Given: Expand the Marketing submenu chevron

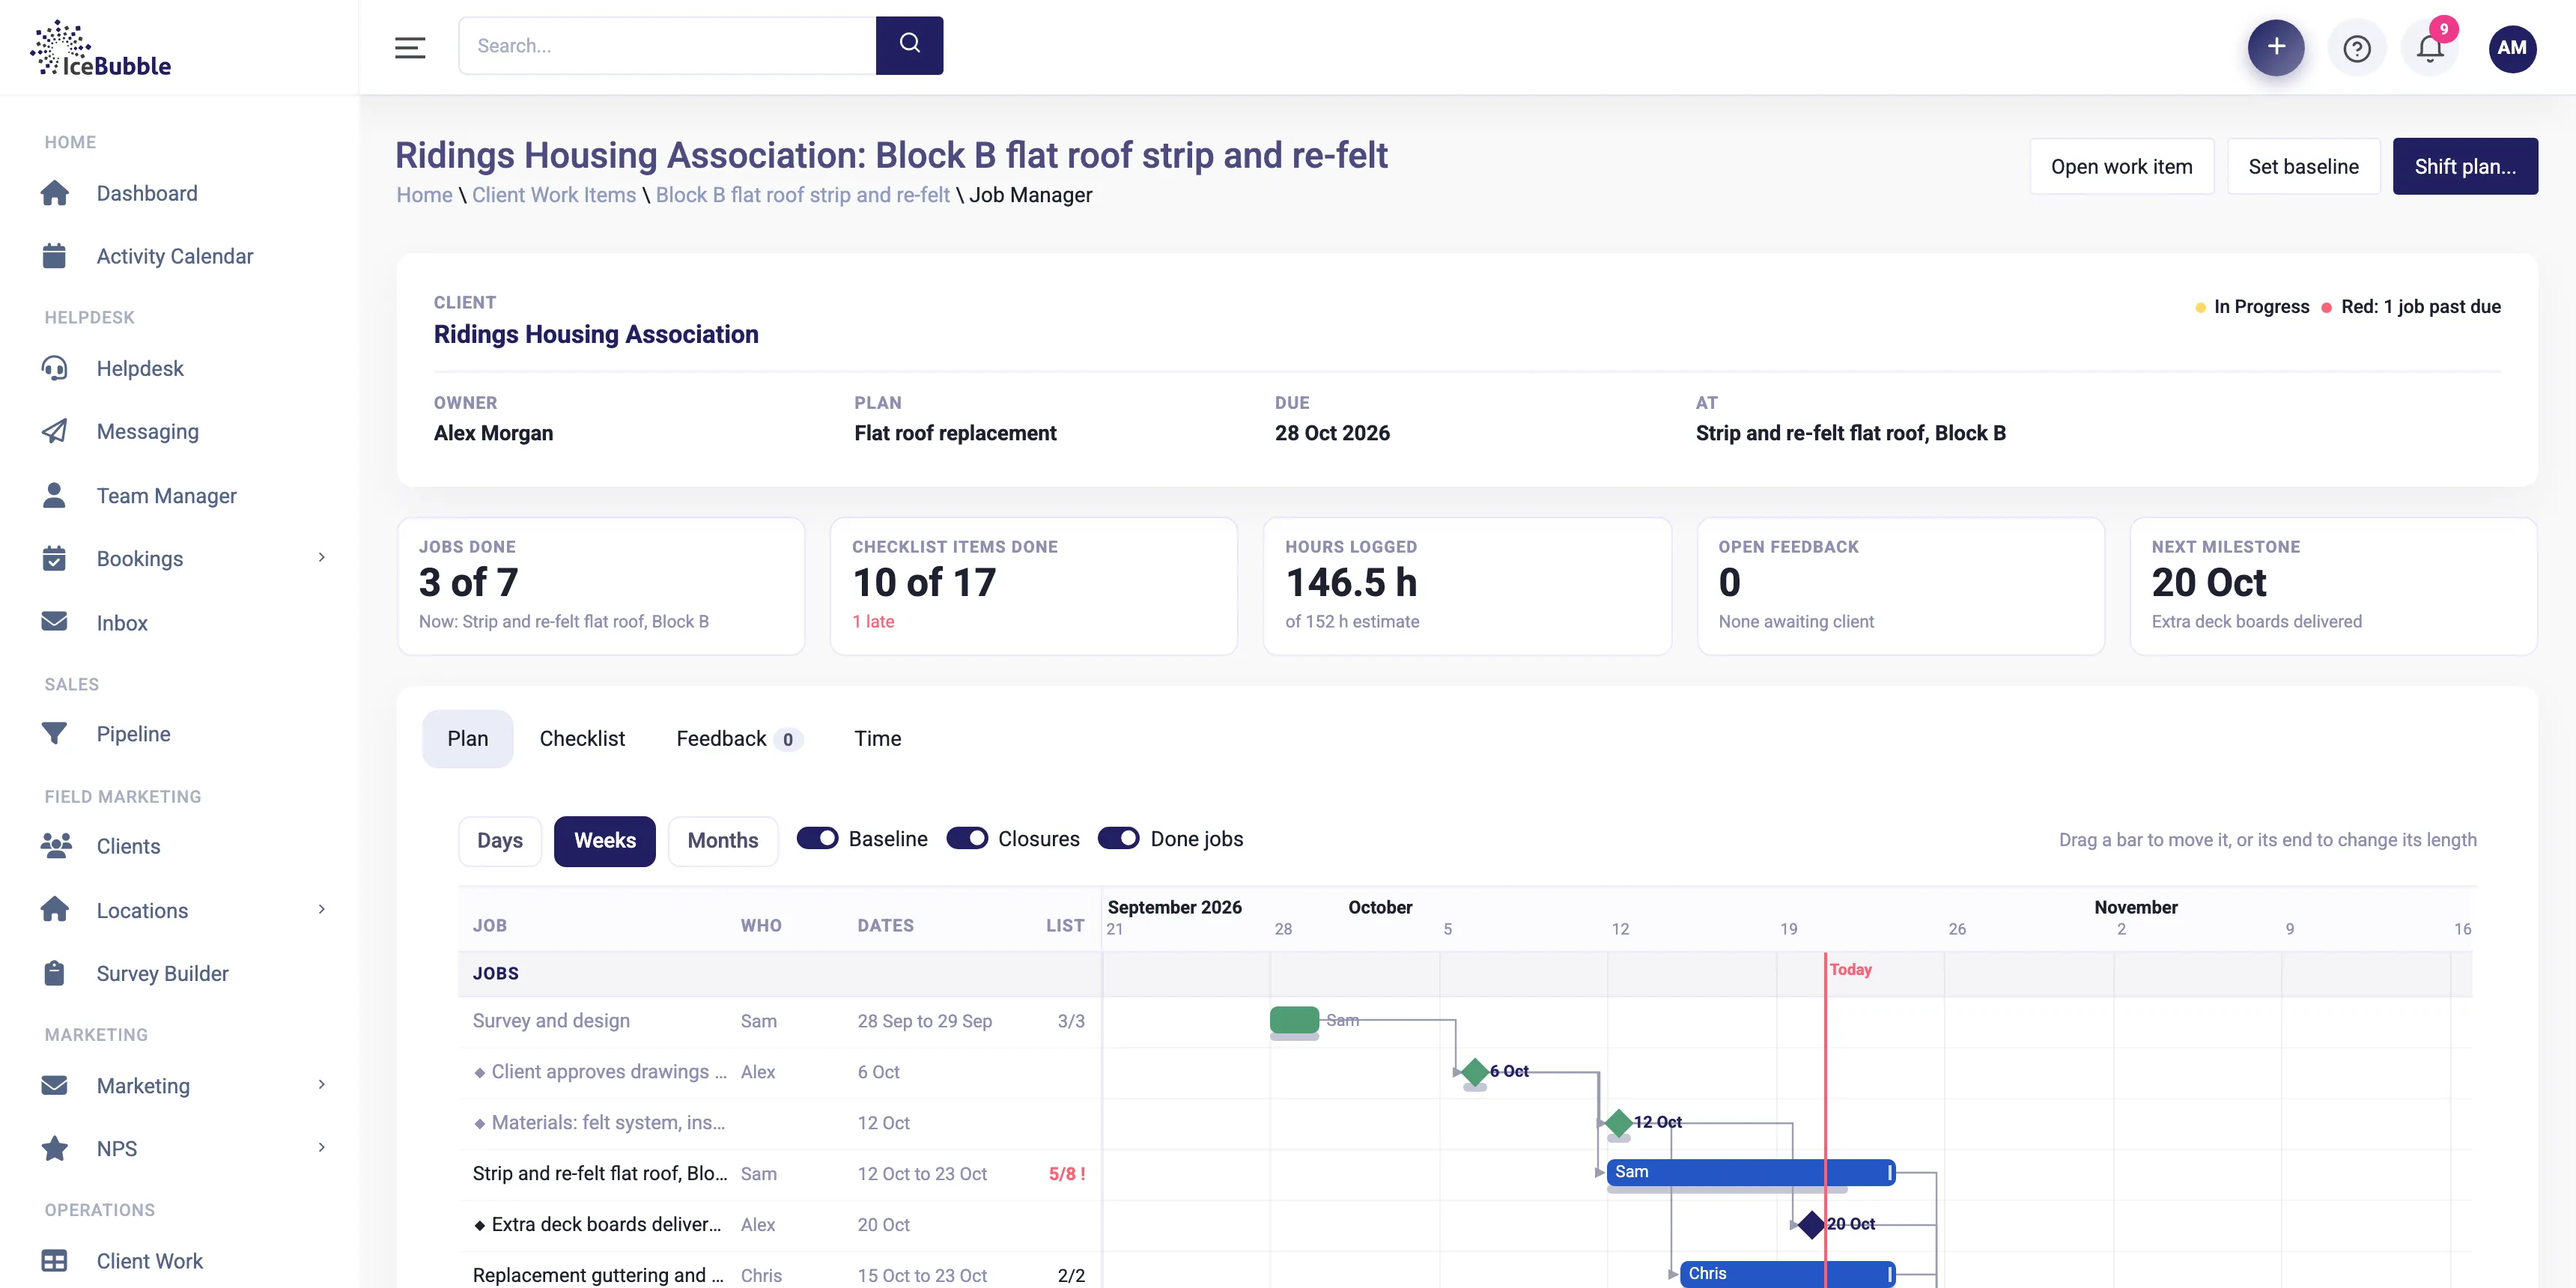Looking at the screenshot, I should coord(321,1084).
